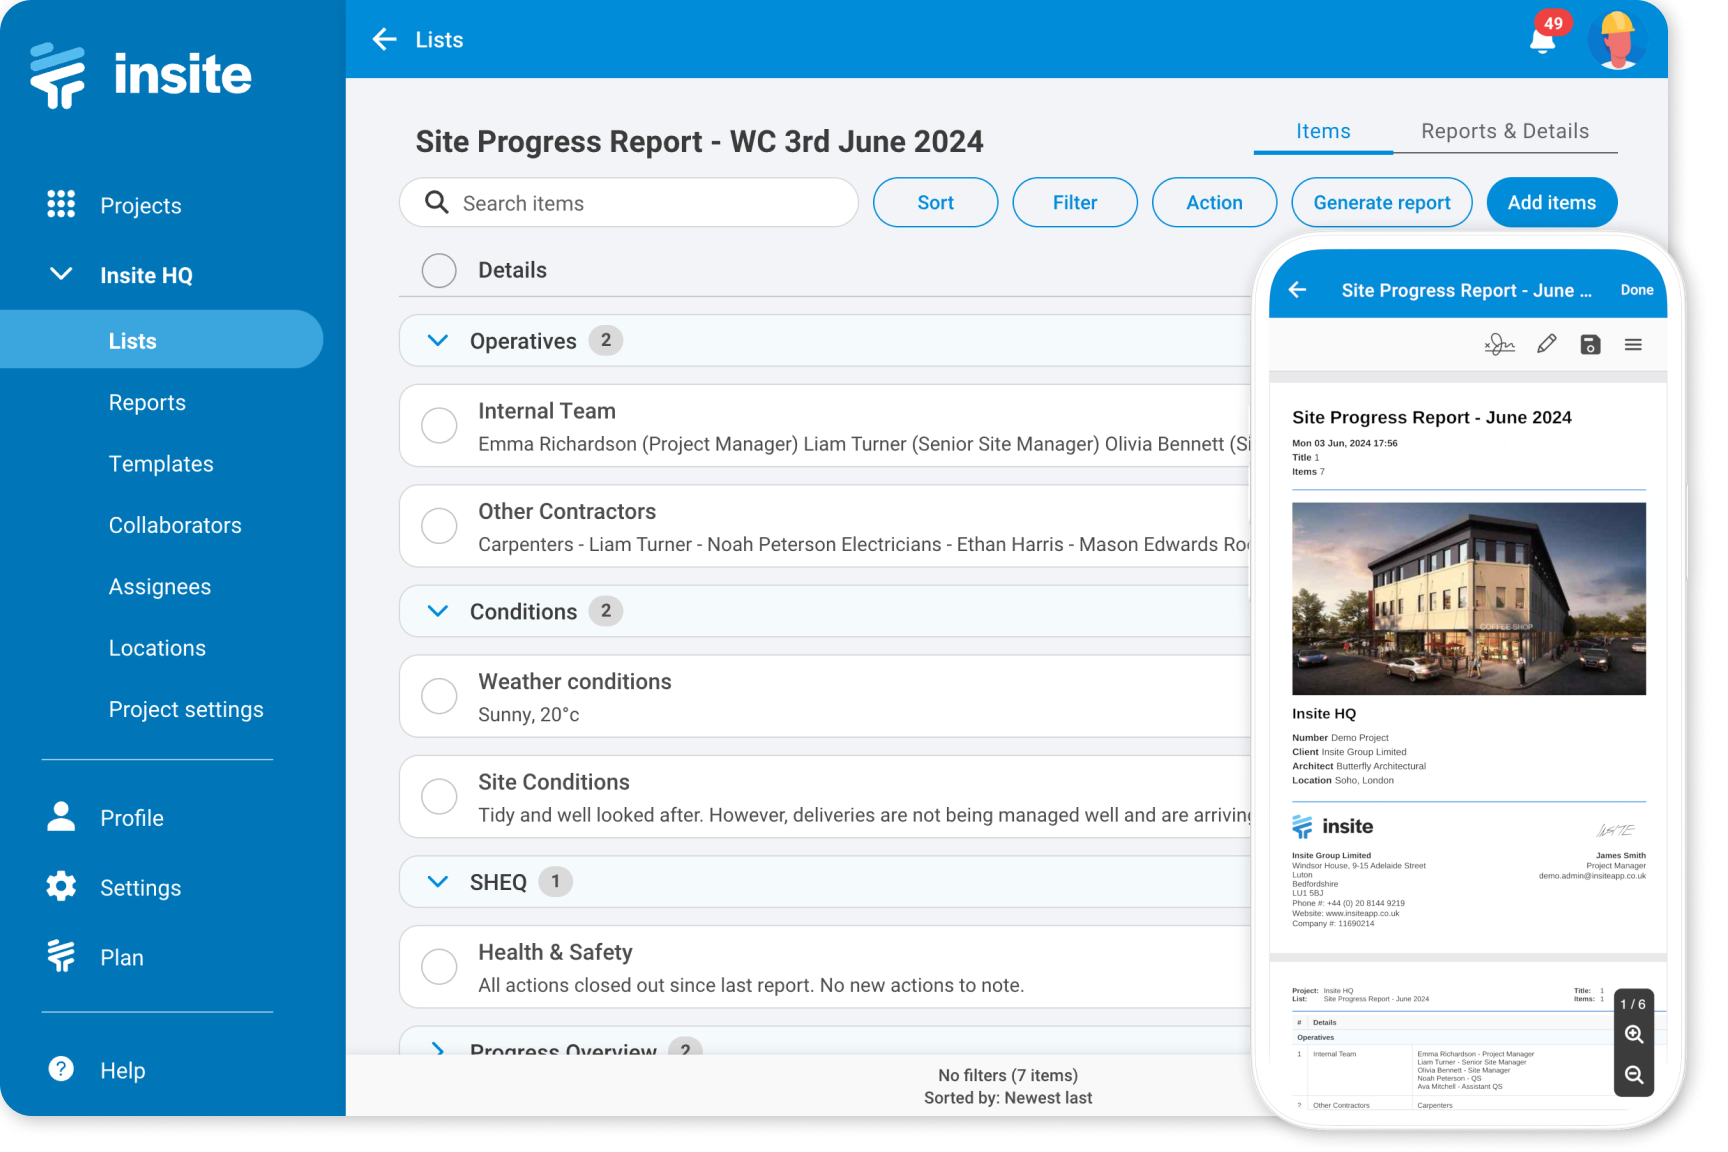Image resolution: width=1728 pixels, height=1152 pixels.
Task: Zoom out on the report preview page
Action: coord(1634,1075)
